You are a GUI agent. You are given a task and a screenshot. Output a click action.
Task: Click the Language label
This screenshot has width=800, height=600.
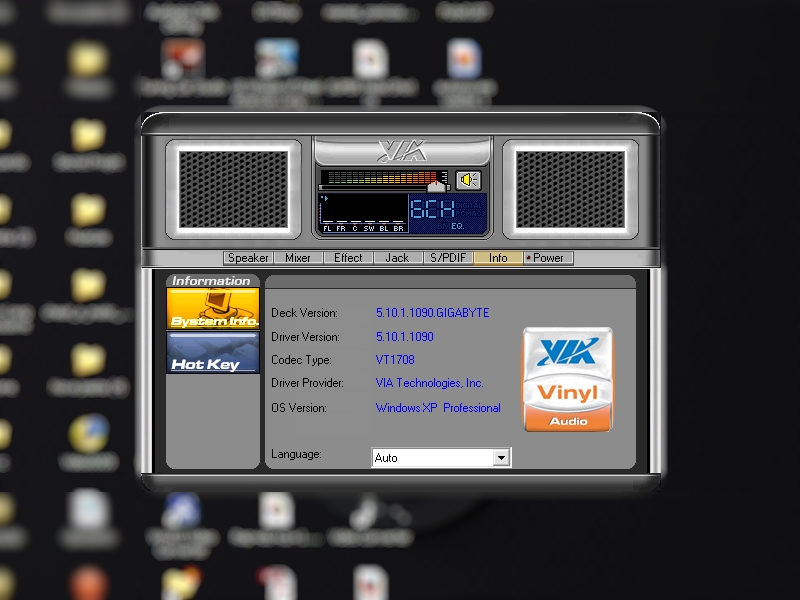click(296, 454)
